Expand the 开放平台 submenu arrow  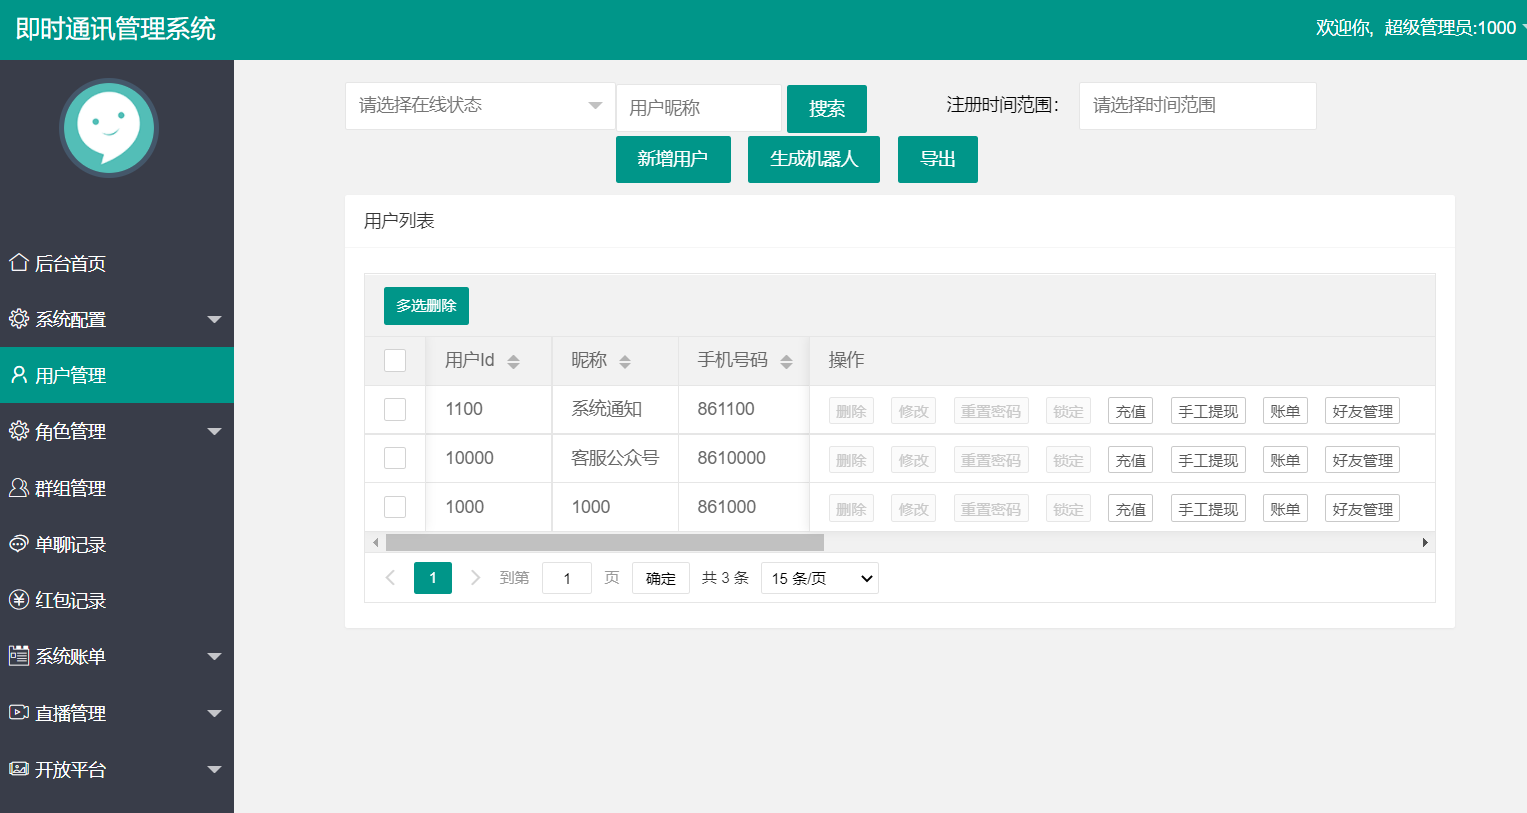coord(214,770)
